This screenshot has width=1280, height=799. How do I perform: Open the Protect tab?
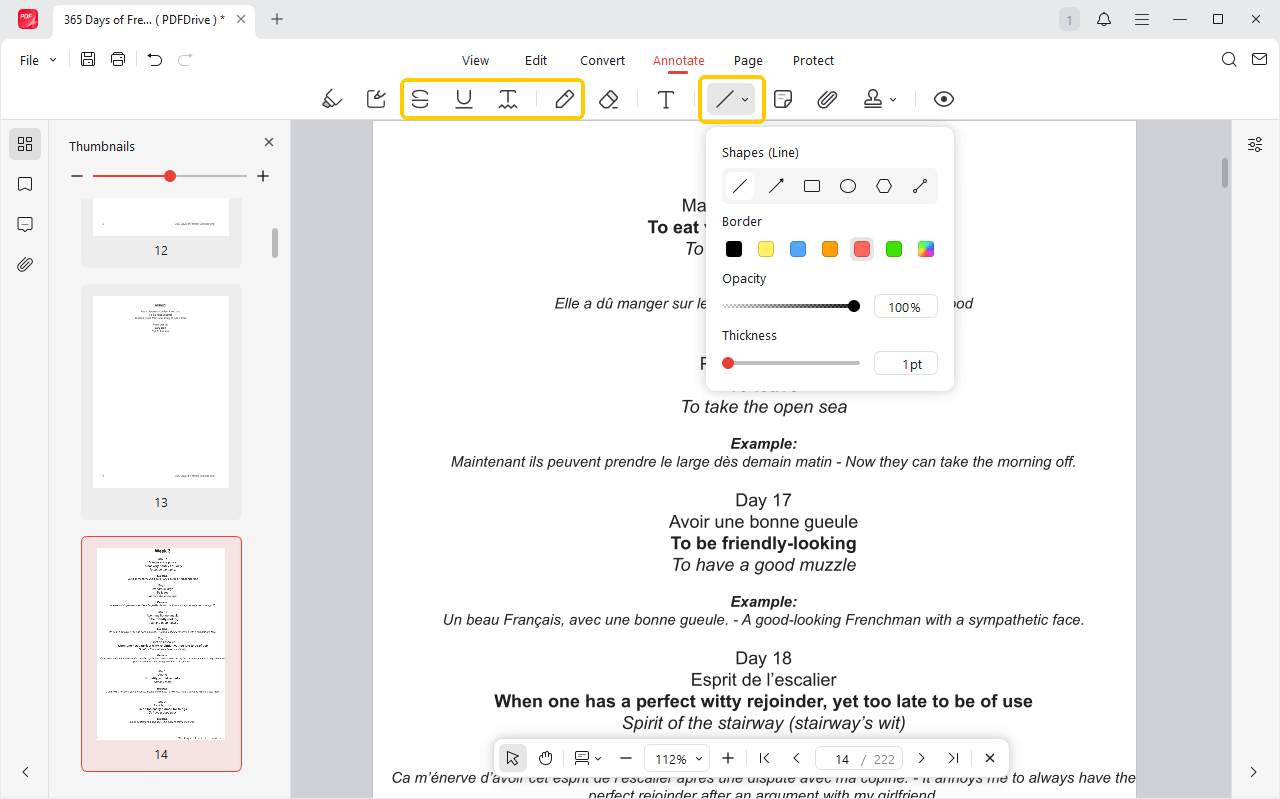[x=813, y=60]
